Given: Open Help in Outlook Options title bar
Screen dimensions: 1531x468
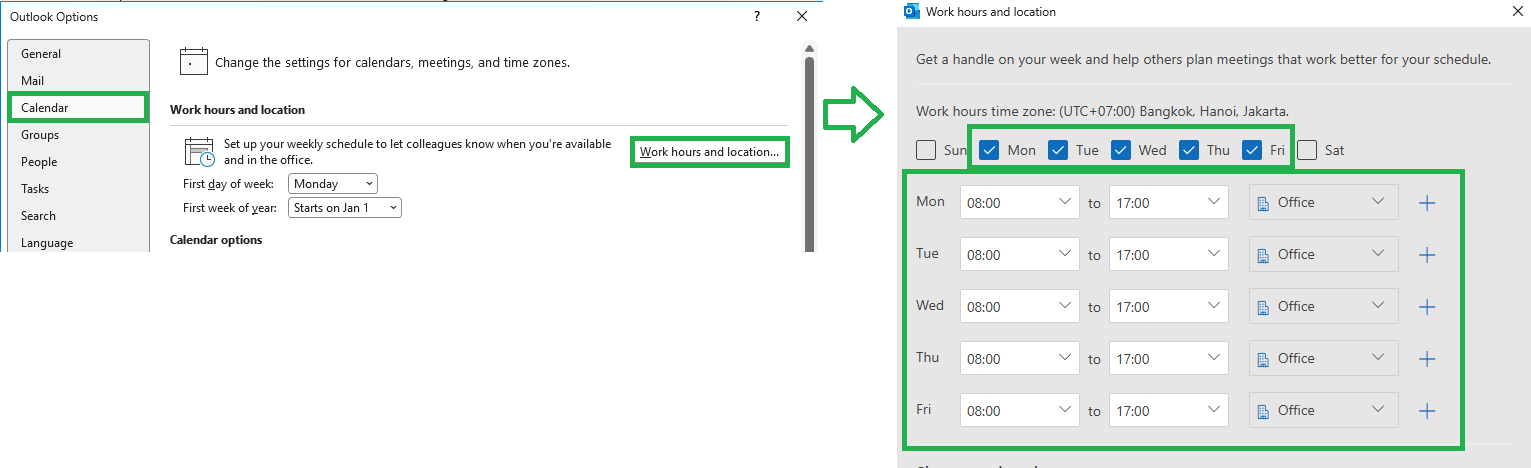Looking at the screenshot, I should click(756, 16).
